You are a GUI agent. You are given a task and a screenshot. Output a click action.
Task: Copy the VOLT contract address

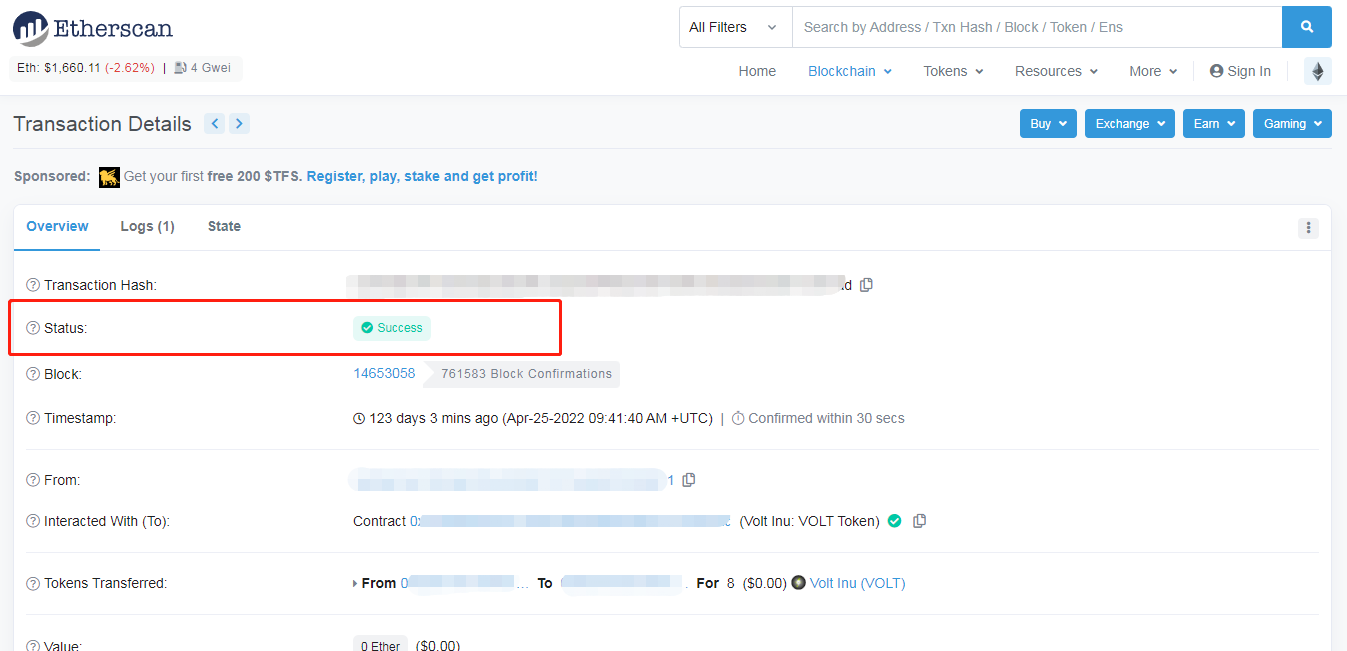click(x=919, y=521)
